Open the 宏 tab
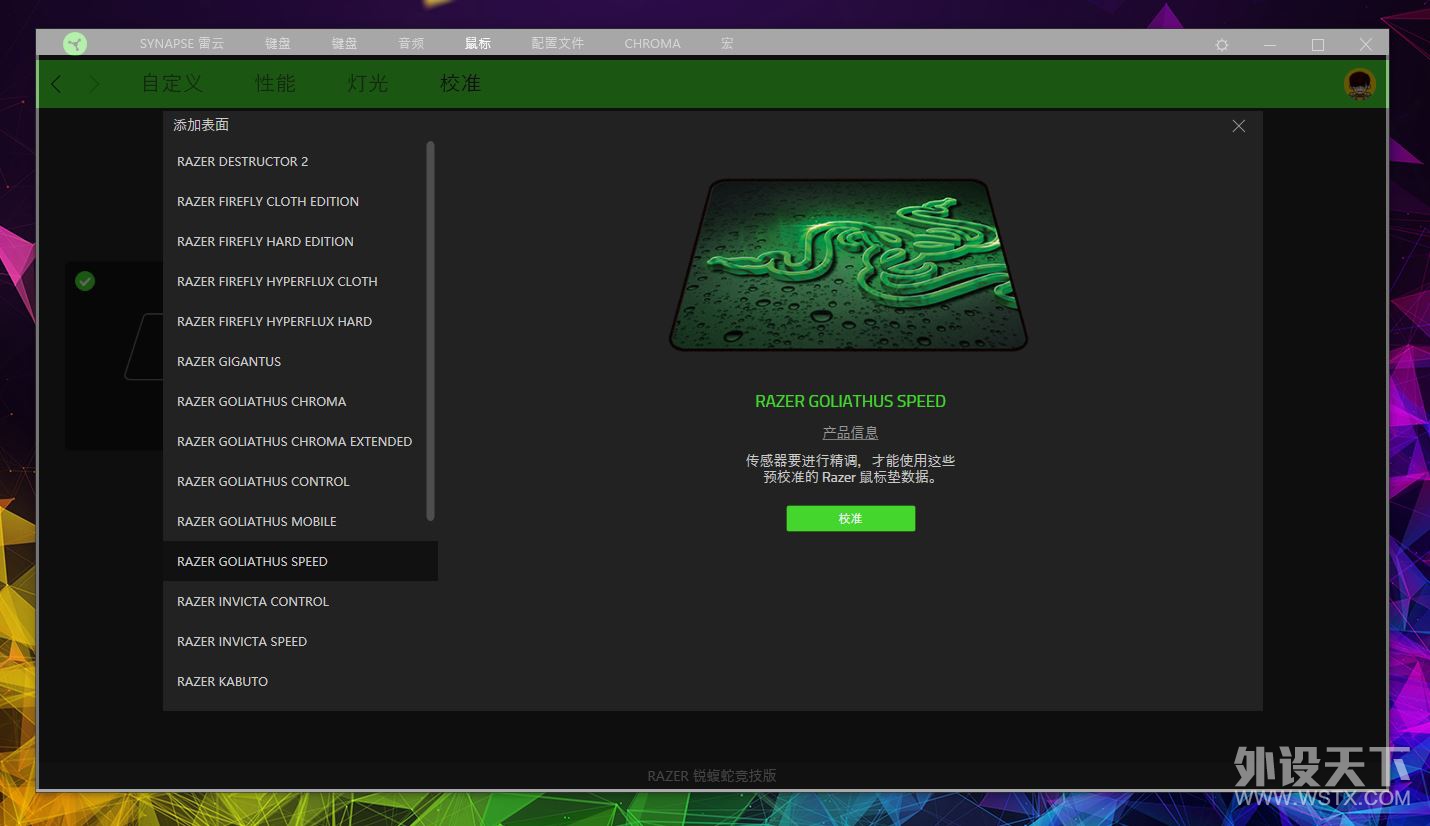 point(727,44)
